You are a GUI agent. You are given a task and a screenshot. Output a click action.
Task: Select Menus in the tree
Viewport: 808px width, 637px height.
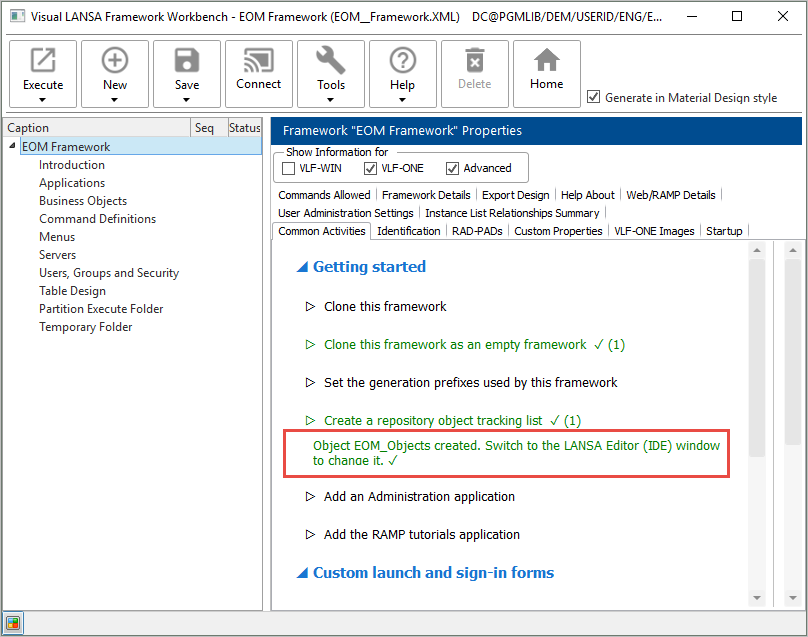pyautogui.click(x=57, y=237)
